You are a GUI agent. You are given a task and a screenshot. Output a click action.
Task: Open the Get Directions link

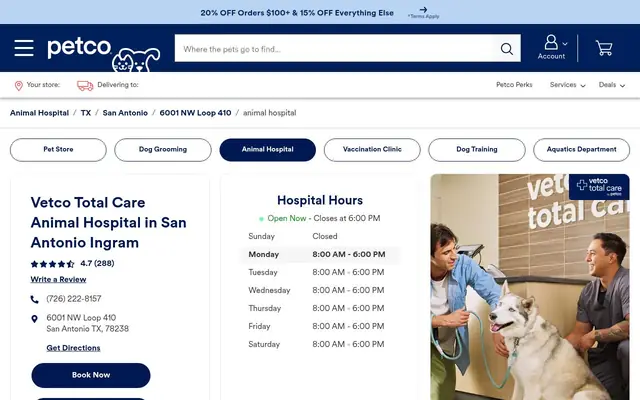[73, 348]
